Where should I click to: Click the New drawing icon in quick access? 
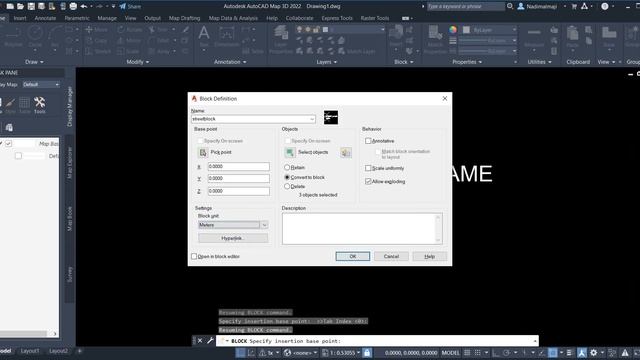[10, 7]
